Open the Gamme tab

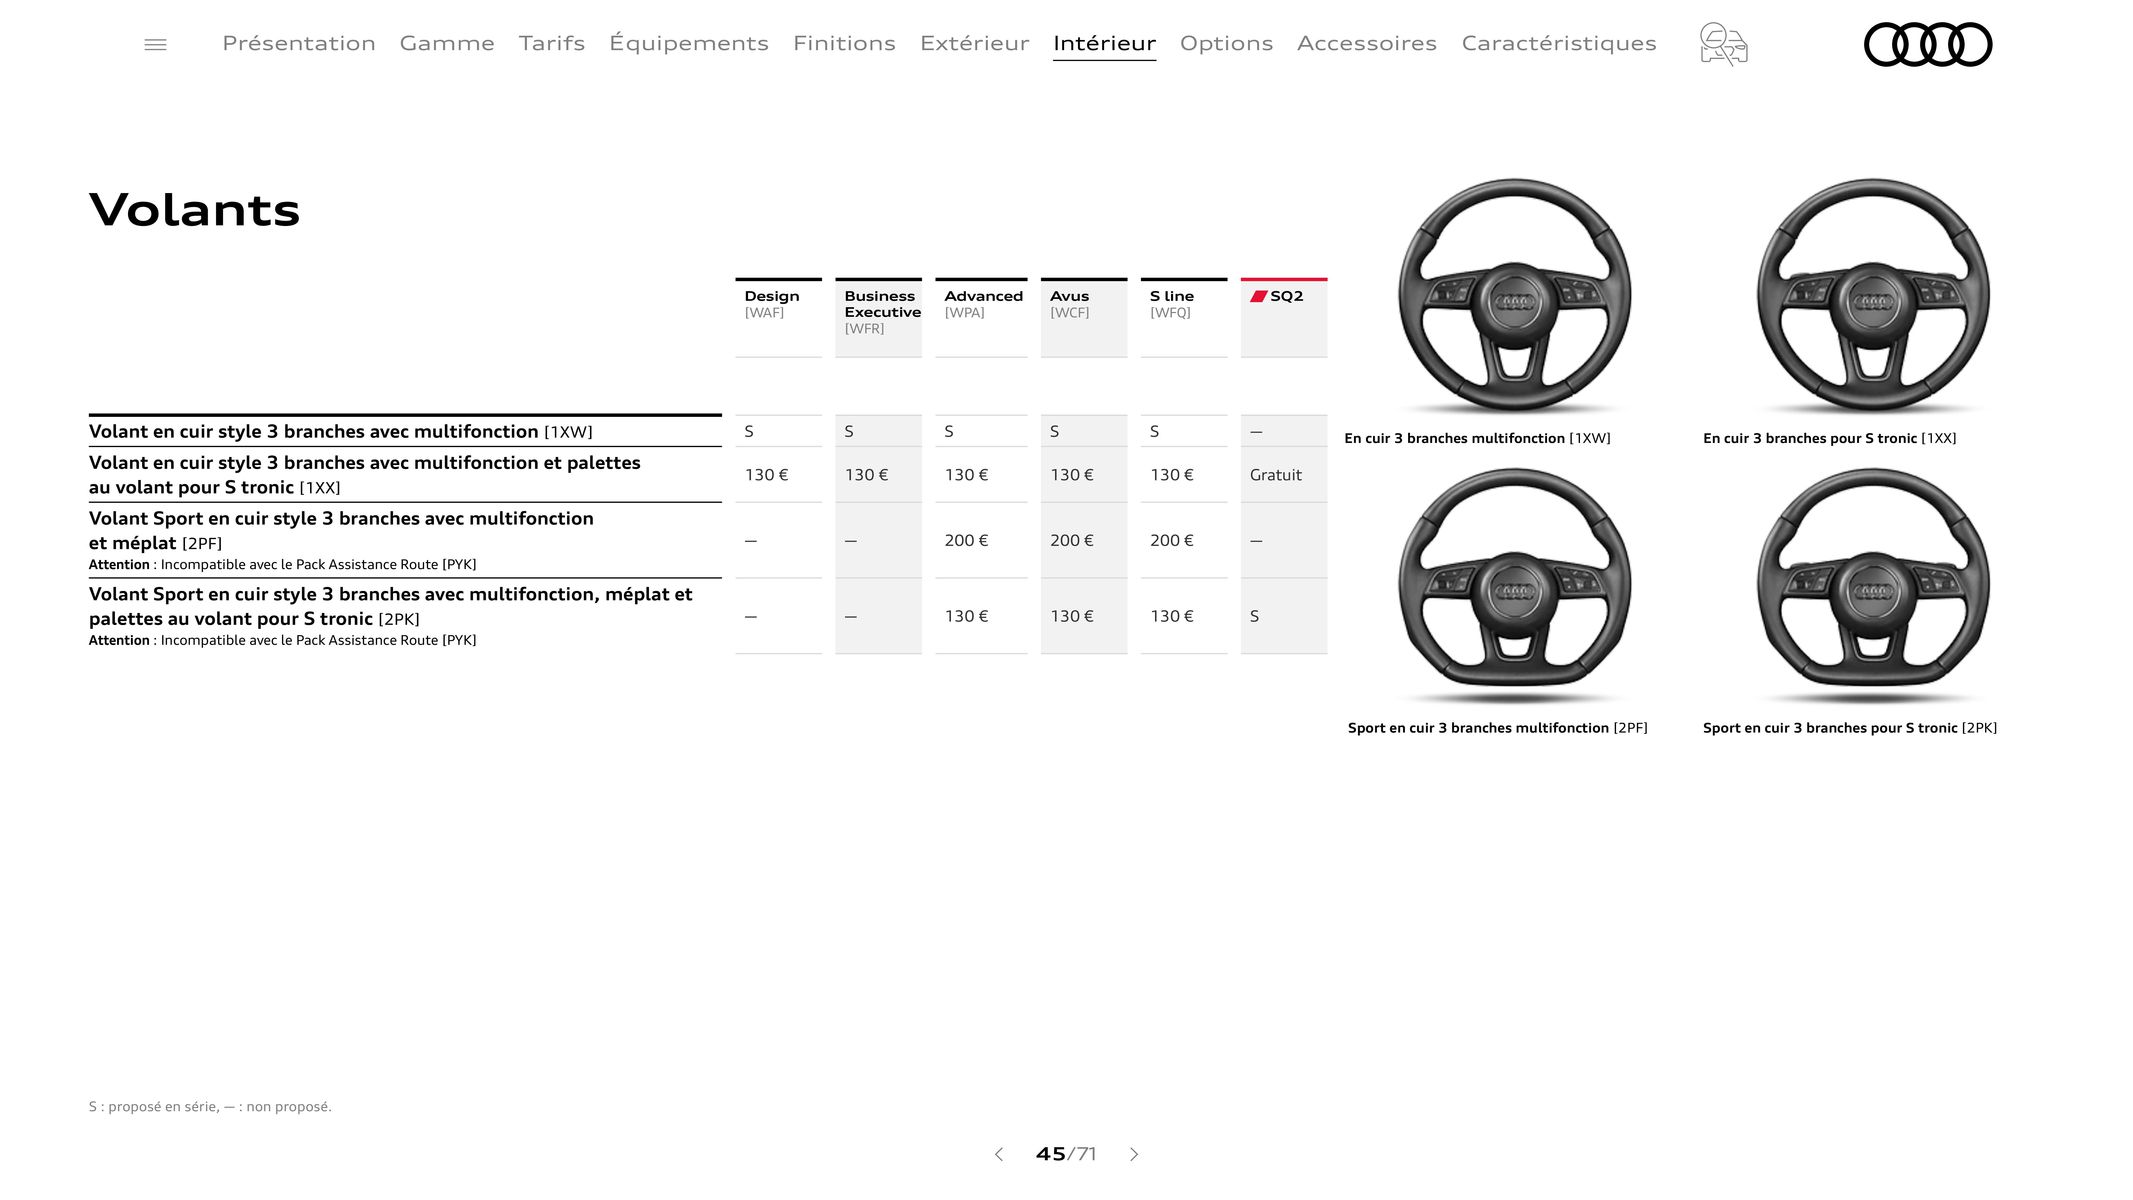point(447,43)
